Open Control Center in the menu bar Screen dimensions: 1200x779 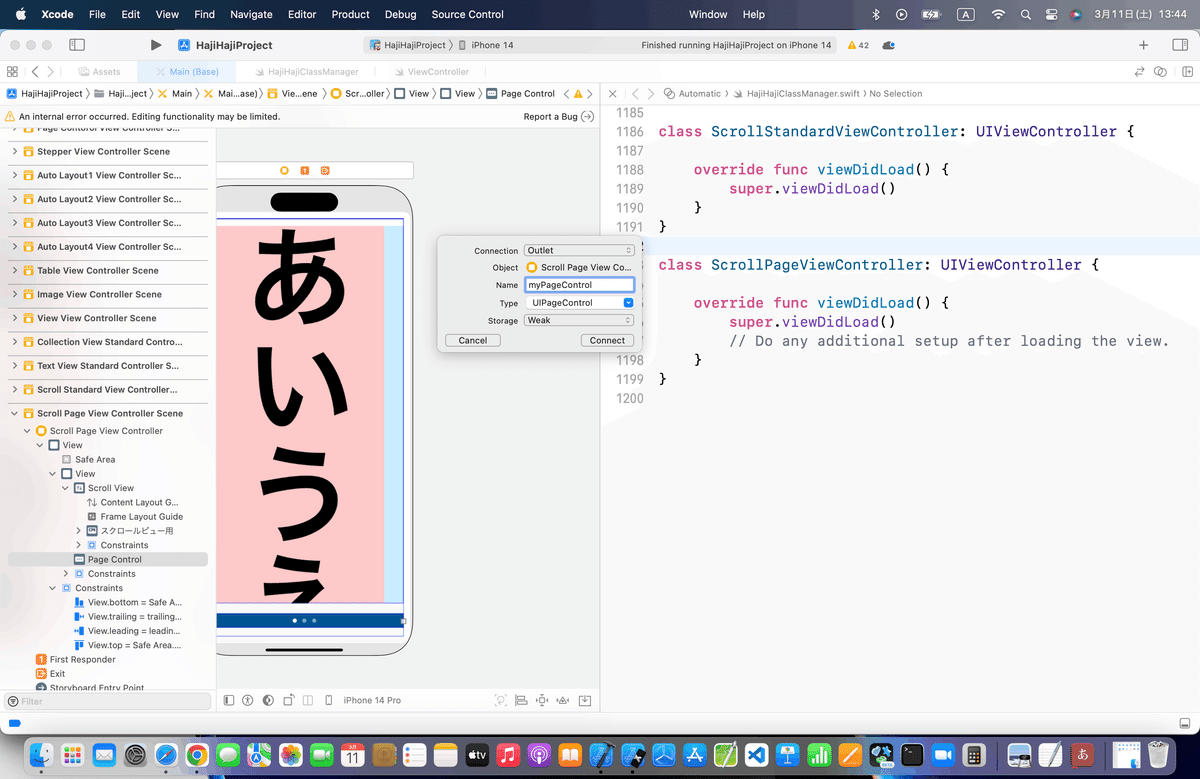[1050, 14]
